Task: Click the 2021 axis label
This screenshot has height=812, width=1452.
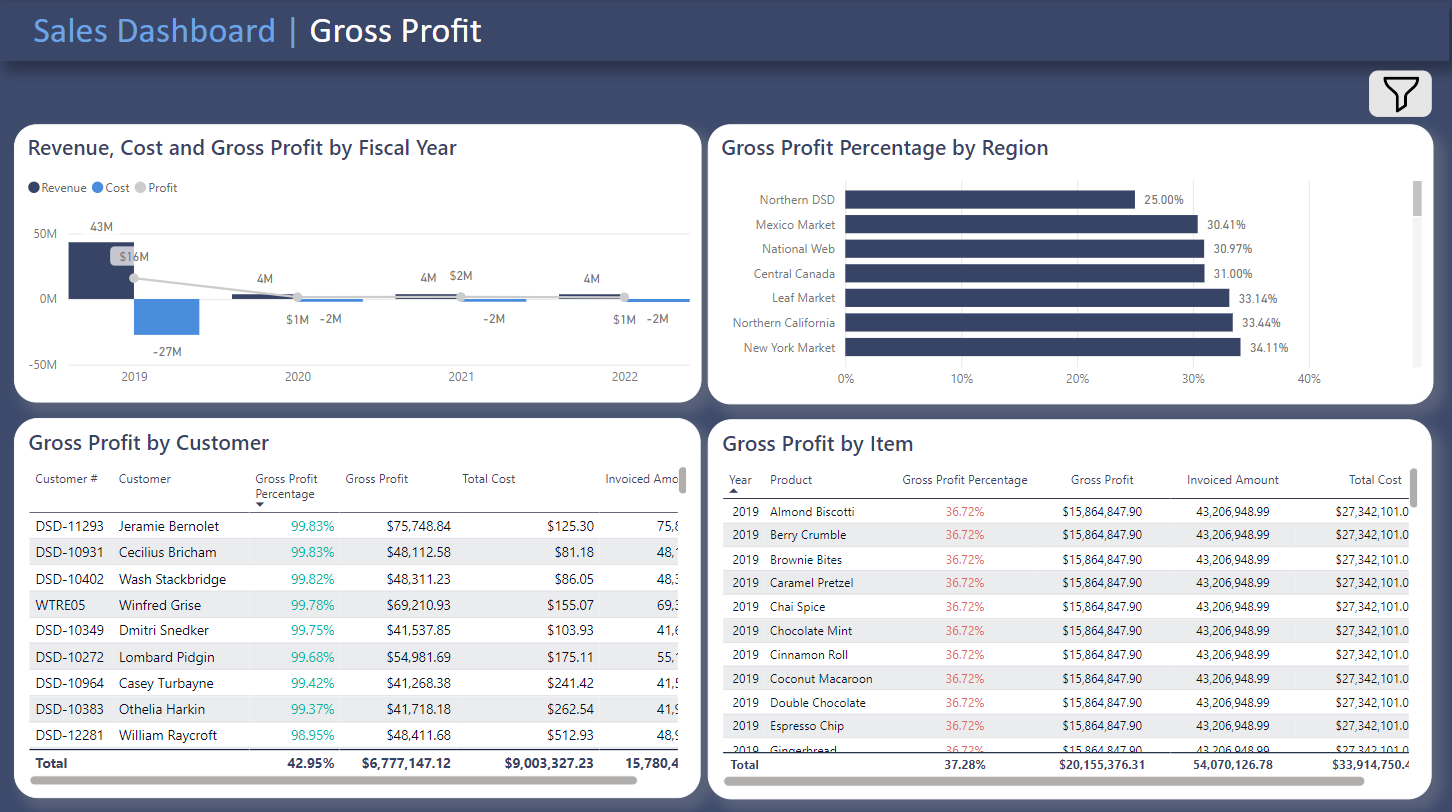Action: [x=461, y=377]
